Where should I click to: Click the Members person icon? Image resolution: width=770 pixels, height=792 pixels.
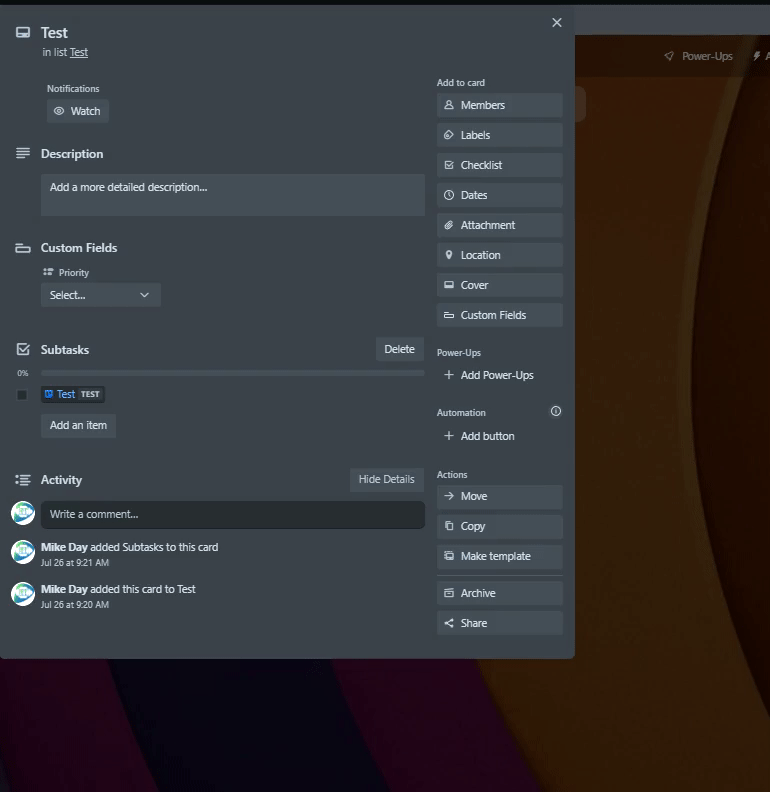pyautogui.click(x=449, y=105)
